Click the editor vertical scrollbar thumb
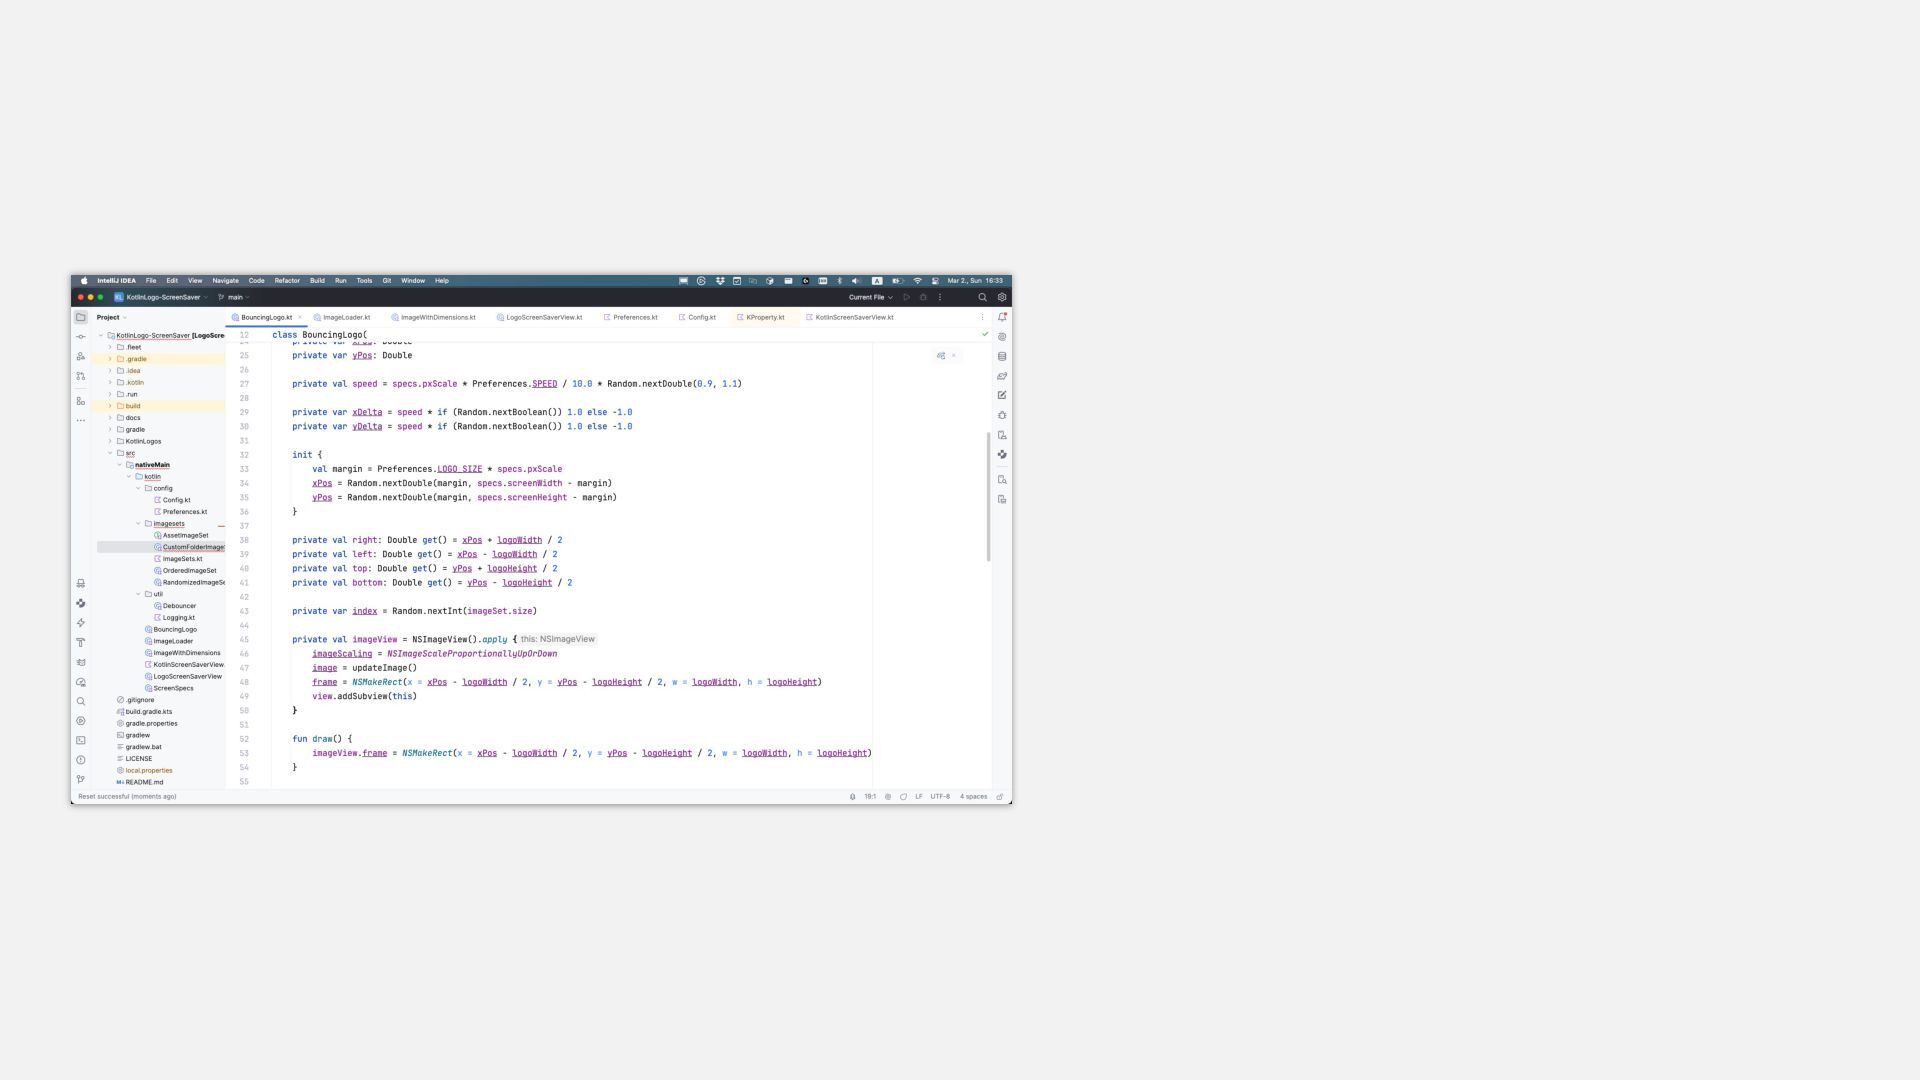This screenshot has width=1920, height=1080. pyautogui.click(x=988, y=495)
